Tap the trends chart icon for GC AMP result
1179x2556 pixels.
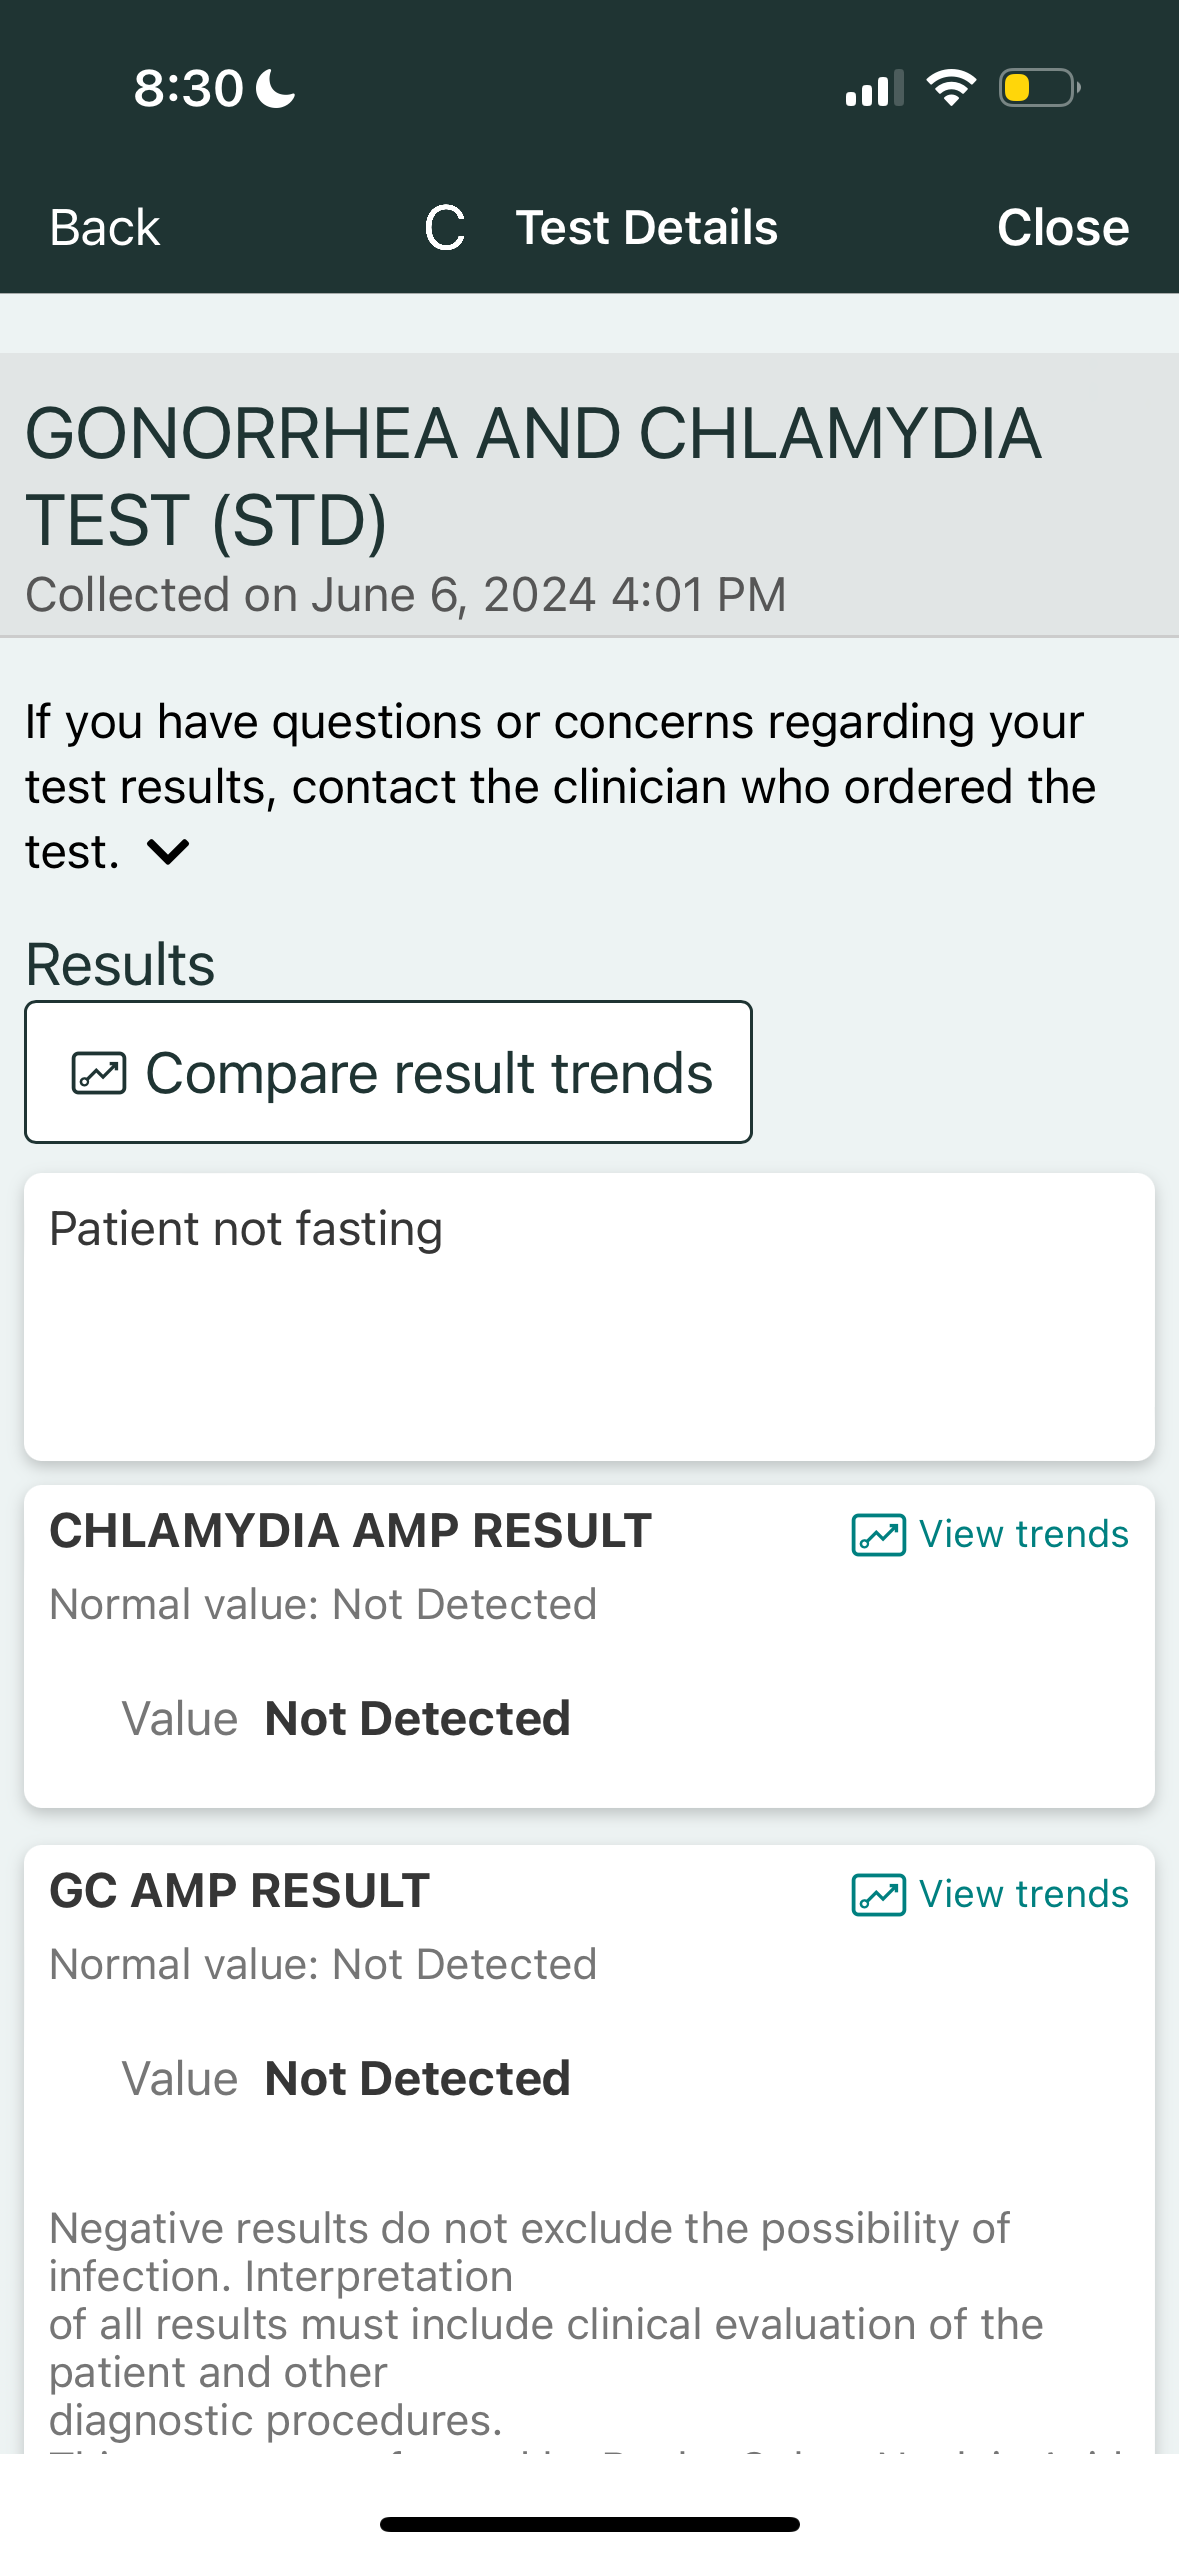(878, 1895)
